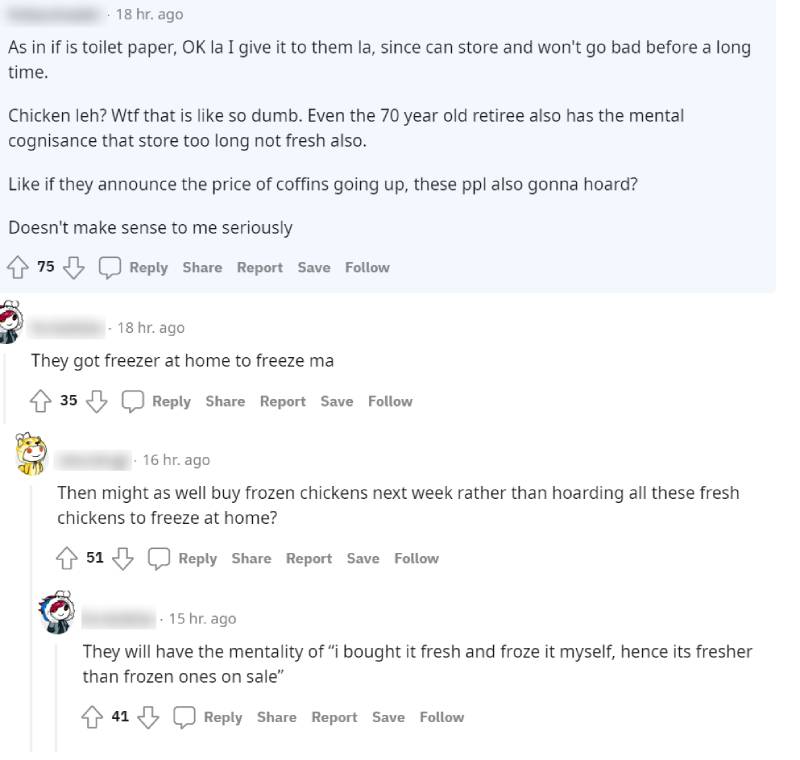This screenshot has height=760, width=800.
Task: Open the yellow avatar of 16 hr. ago commenter
Action: click(35, 456)
